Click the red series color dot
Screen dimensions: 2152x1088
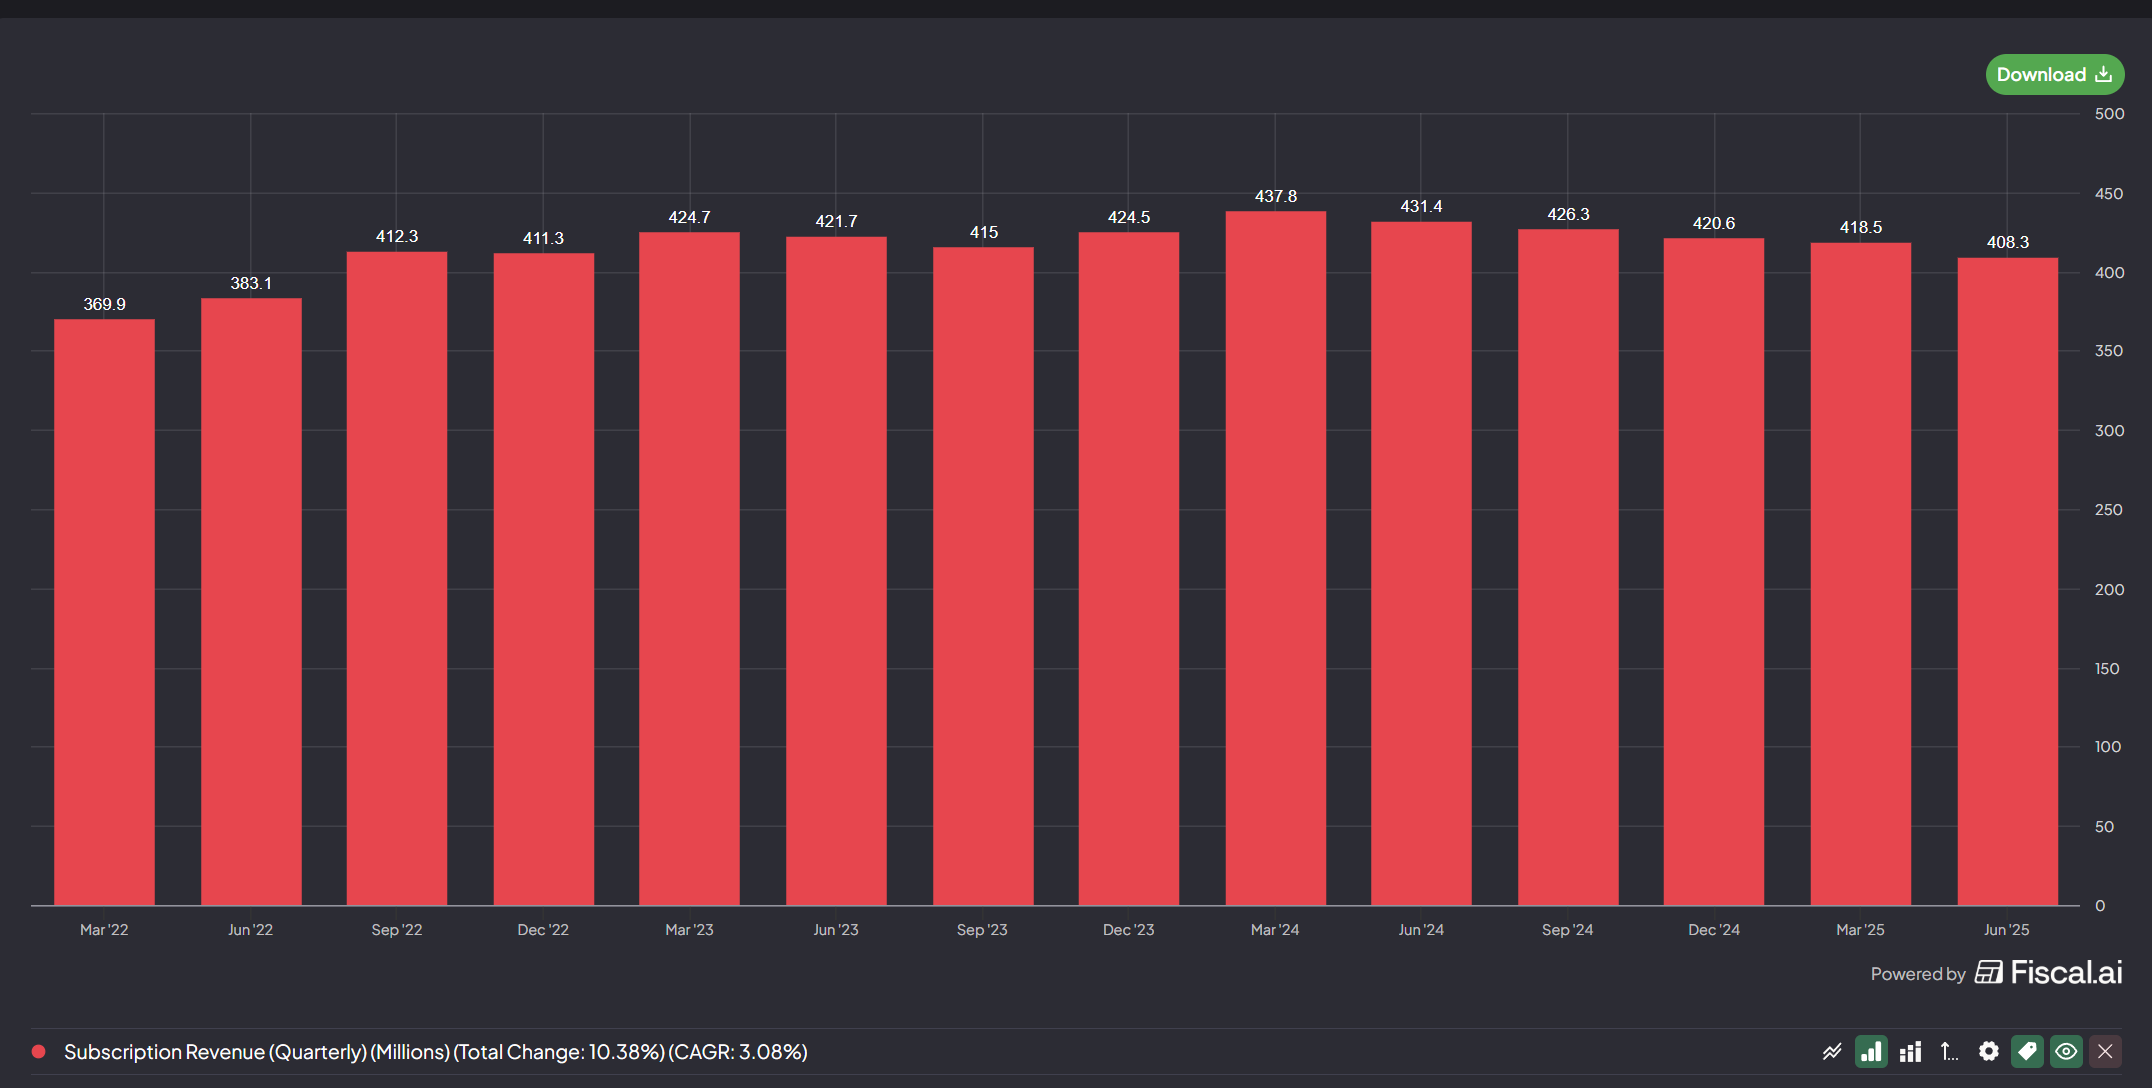tap(39, 1052)
